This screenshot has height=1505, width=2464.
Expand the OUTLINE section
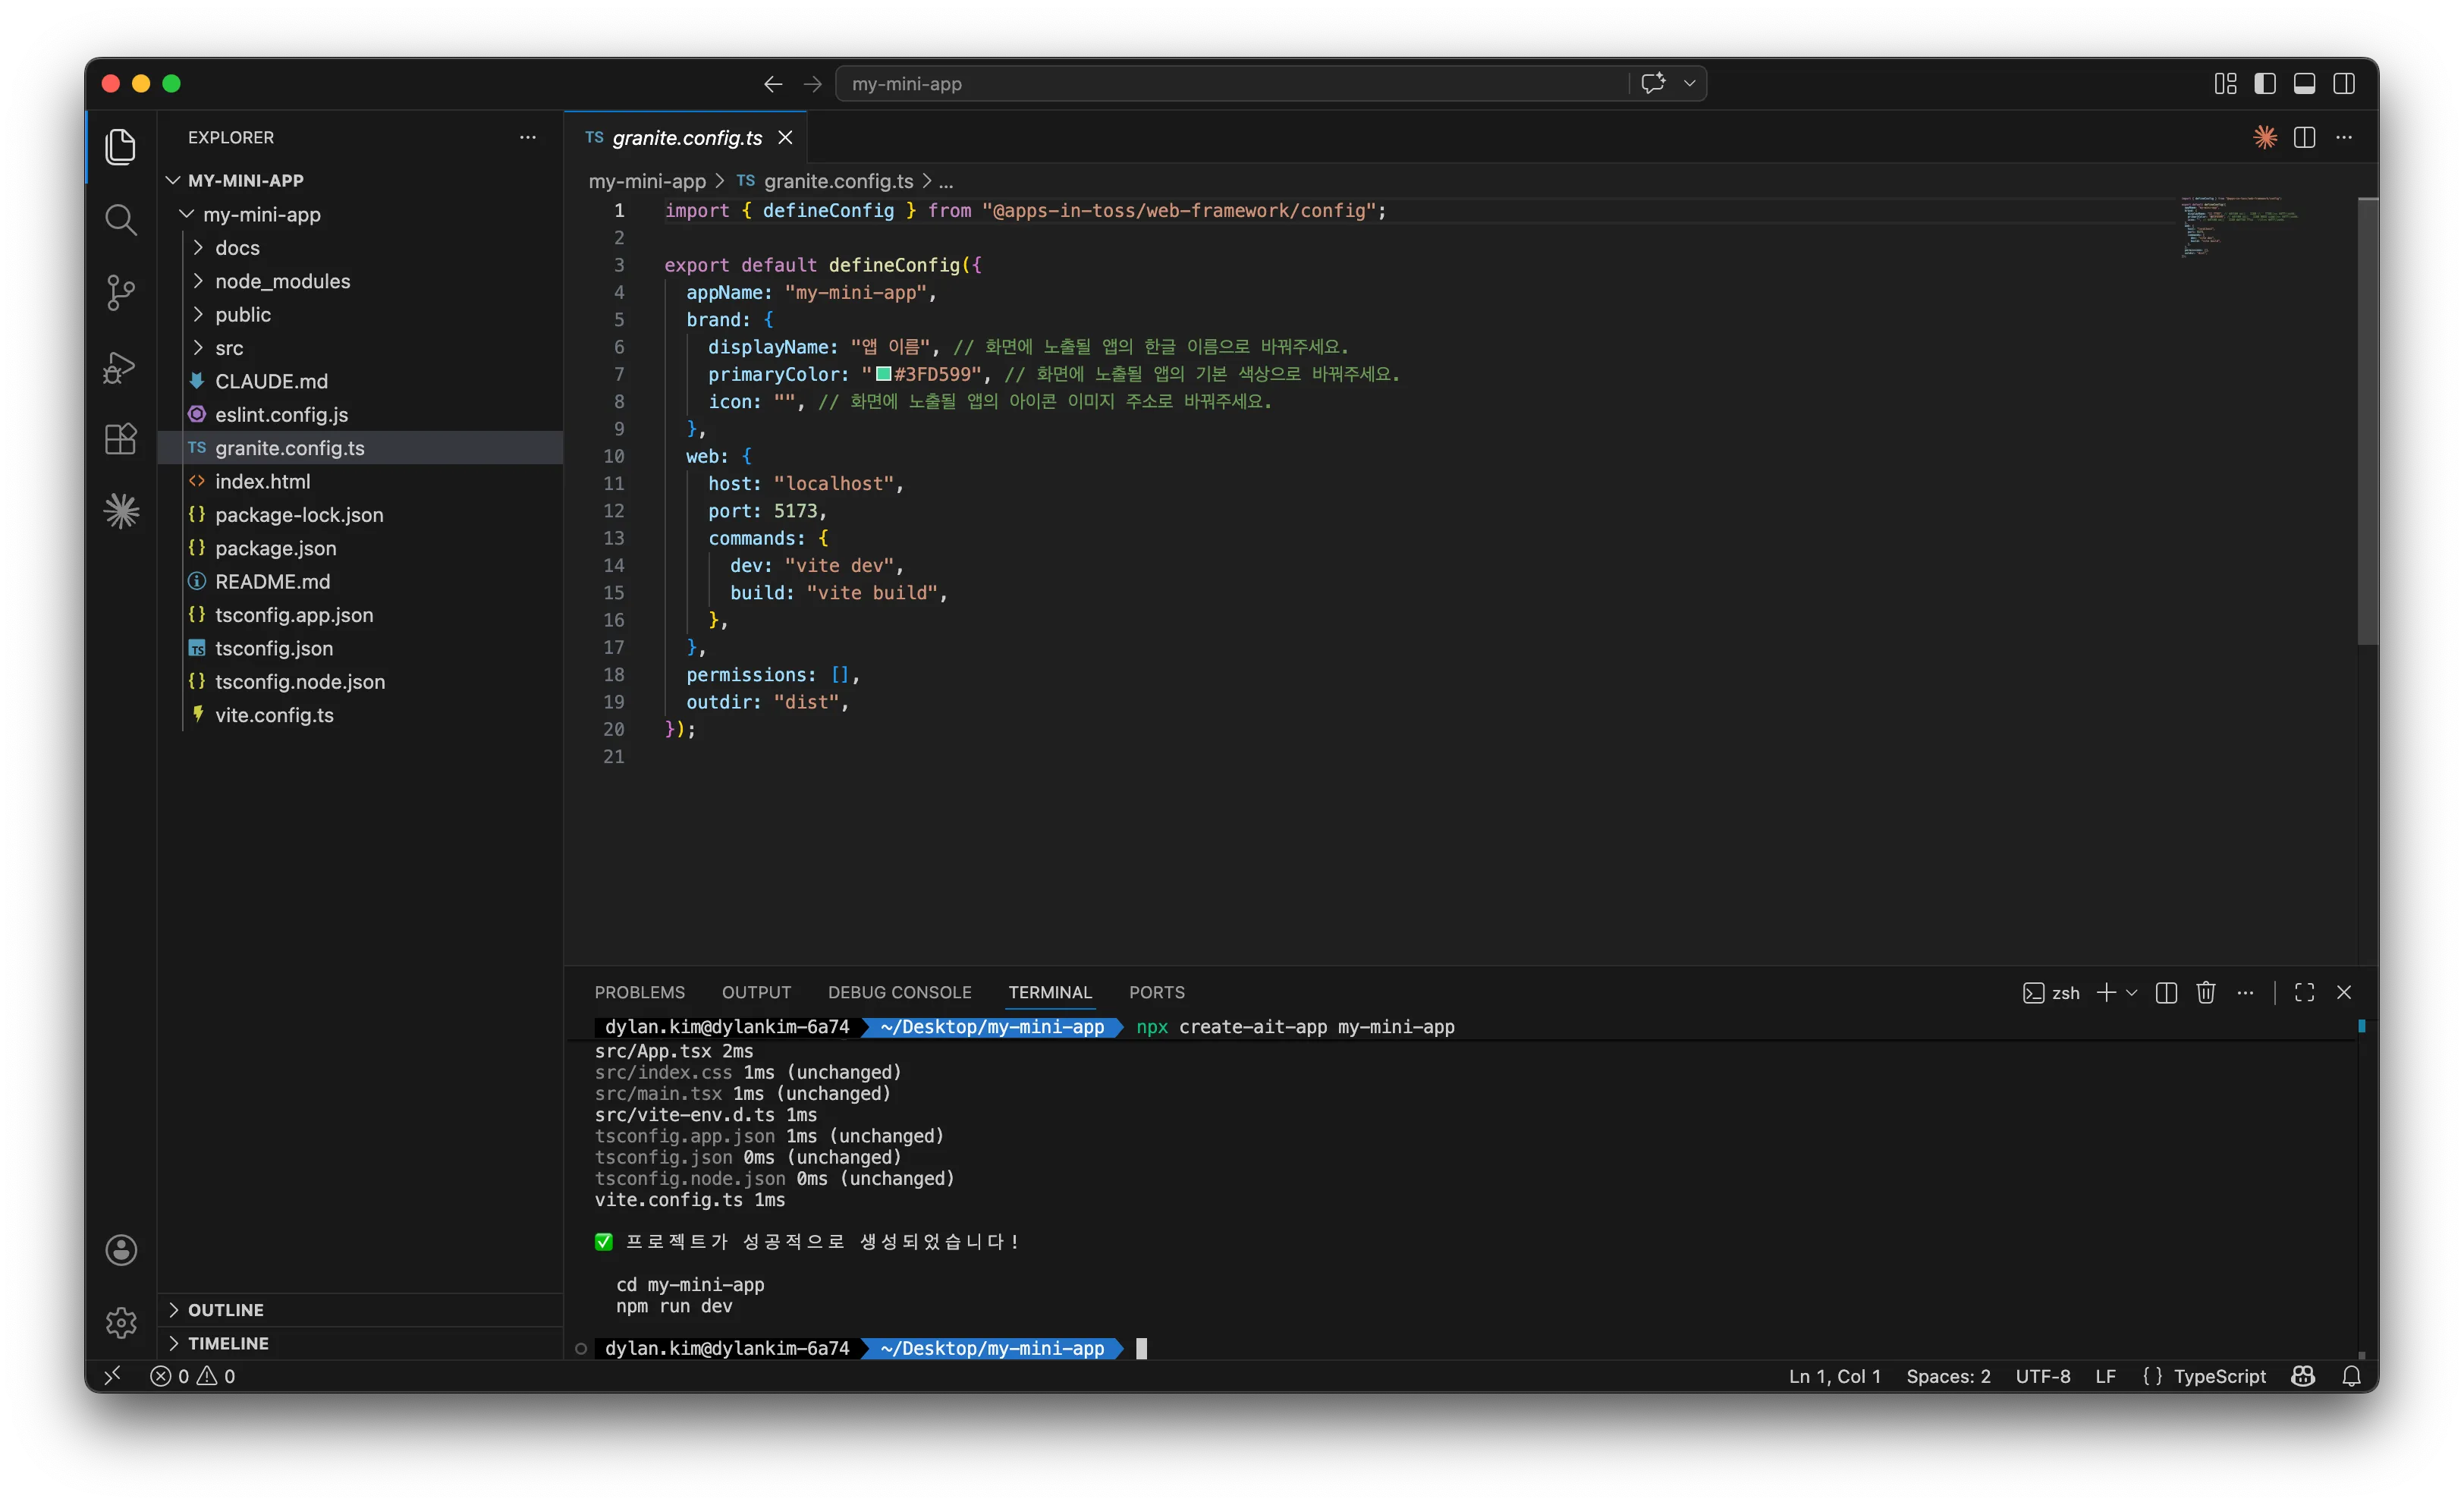click(x=225, y=1310)
